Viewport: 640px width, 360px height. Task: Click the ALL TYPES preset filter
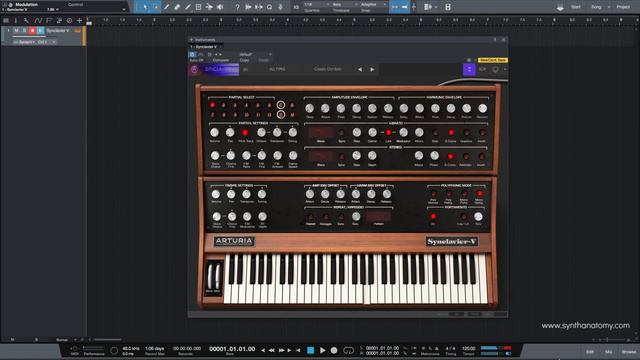click(277, 69)
